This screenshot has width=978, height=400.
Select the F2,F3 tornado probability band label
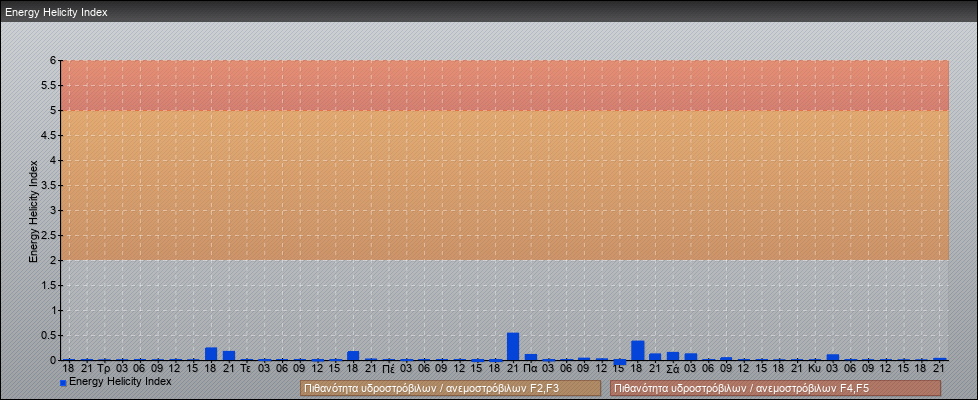tap(450, 388)
